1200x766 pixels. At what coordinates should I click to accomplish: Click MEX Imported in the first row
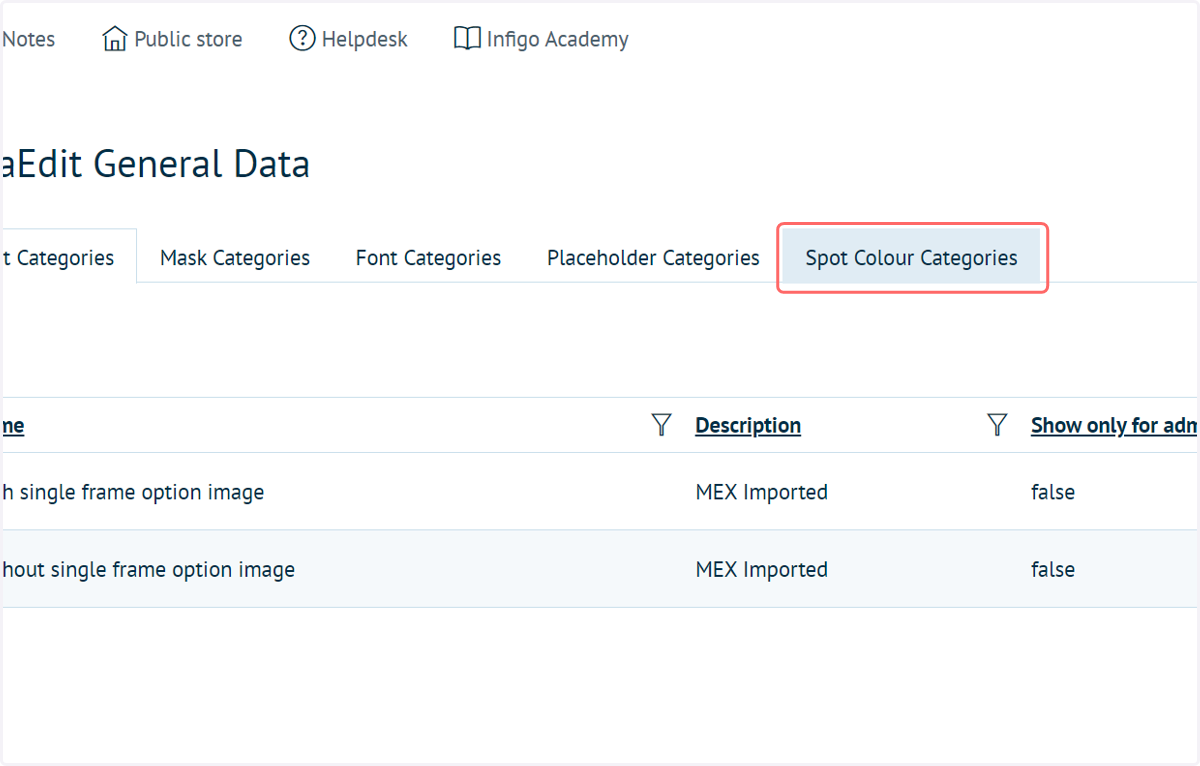pyautogui.click(x=762, y=492)
